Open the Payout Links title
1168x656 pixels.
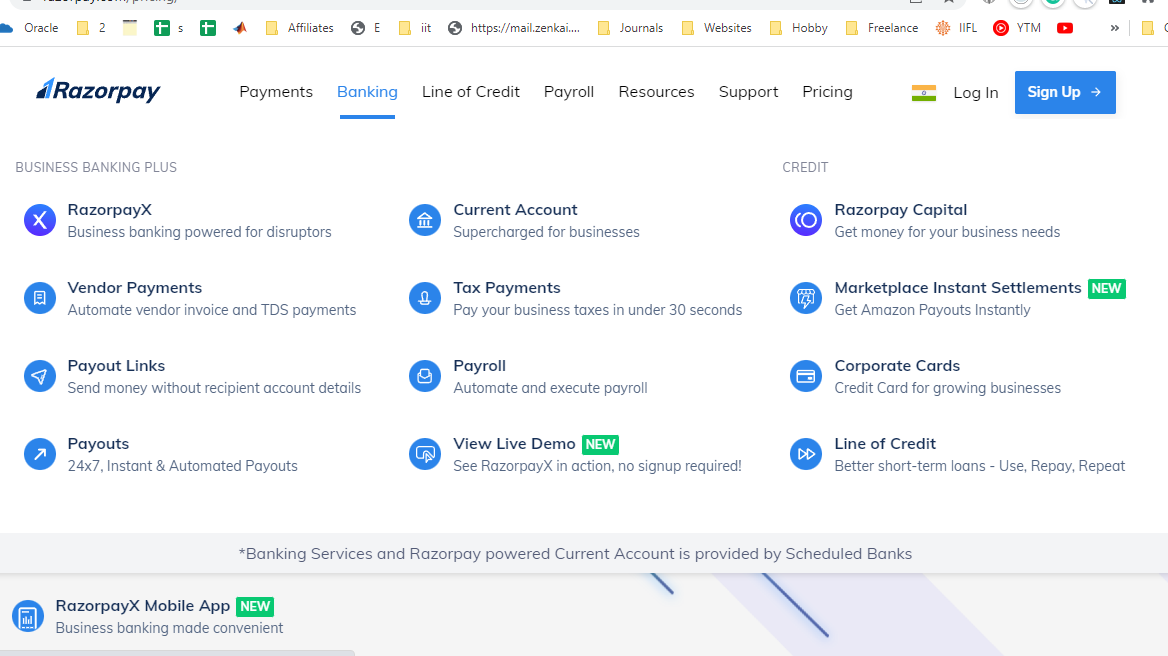click(x=116, y=366)
